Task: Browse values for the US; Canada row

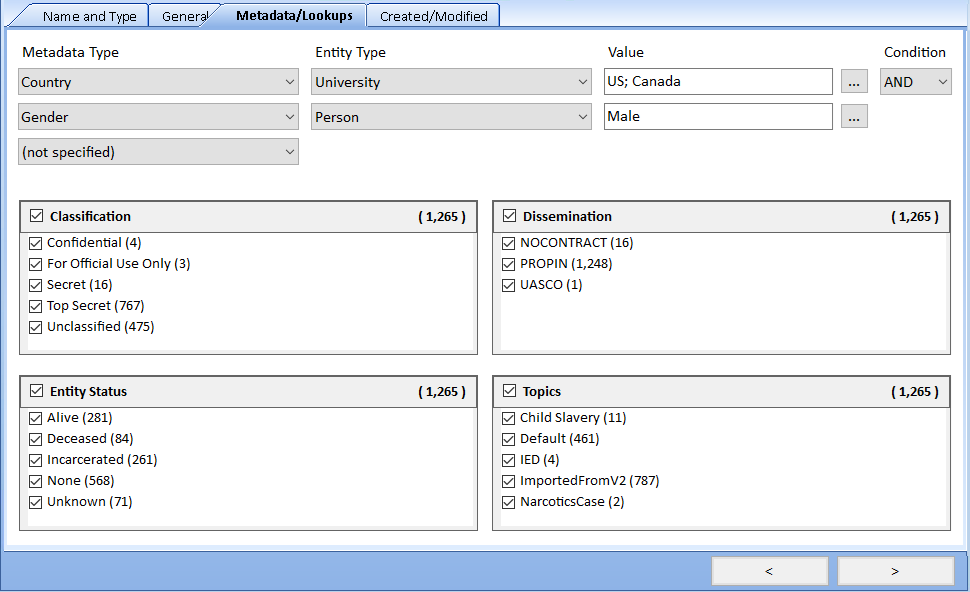Action: [854, 82]
